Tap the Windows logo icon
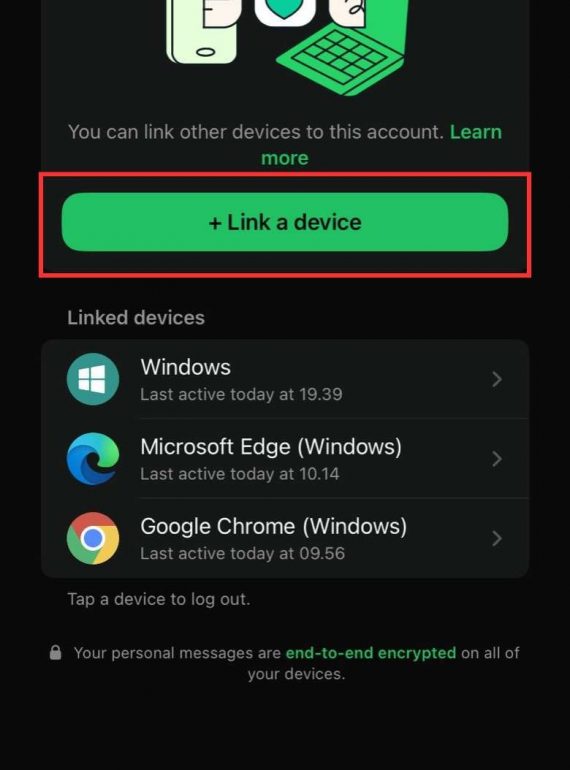 [x=93, y=379]
